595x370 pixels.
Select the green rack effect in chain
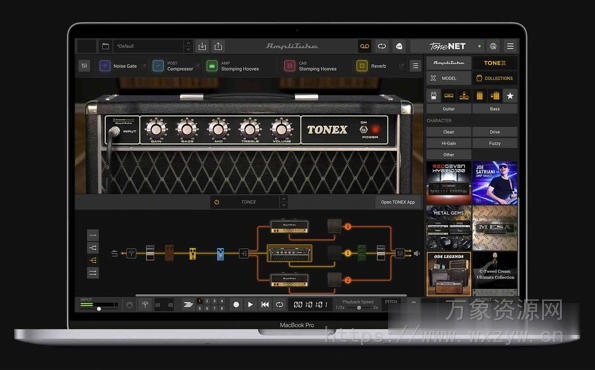pyautogui.click(x=362, y=253)
